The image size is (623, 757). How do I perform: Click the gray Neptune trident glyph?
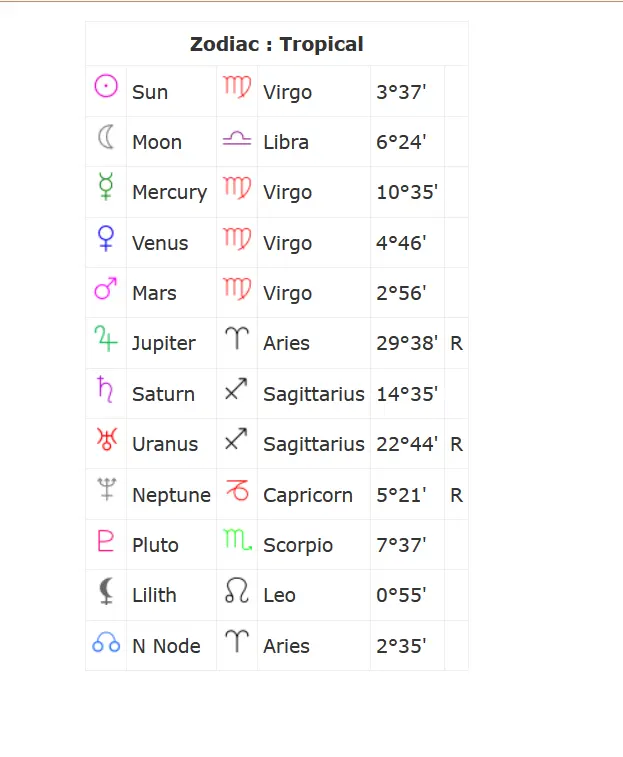click(107, 489)
